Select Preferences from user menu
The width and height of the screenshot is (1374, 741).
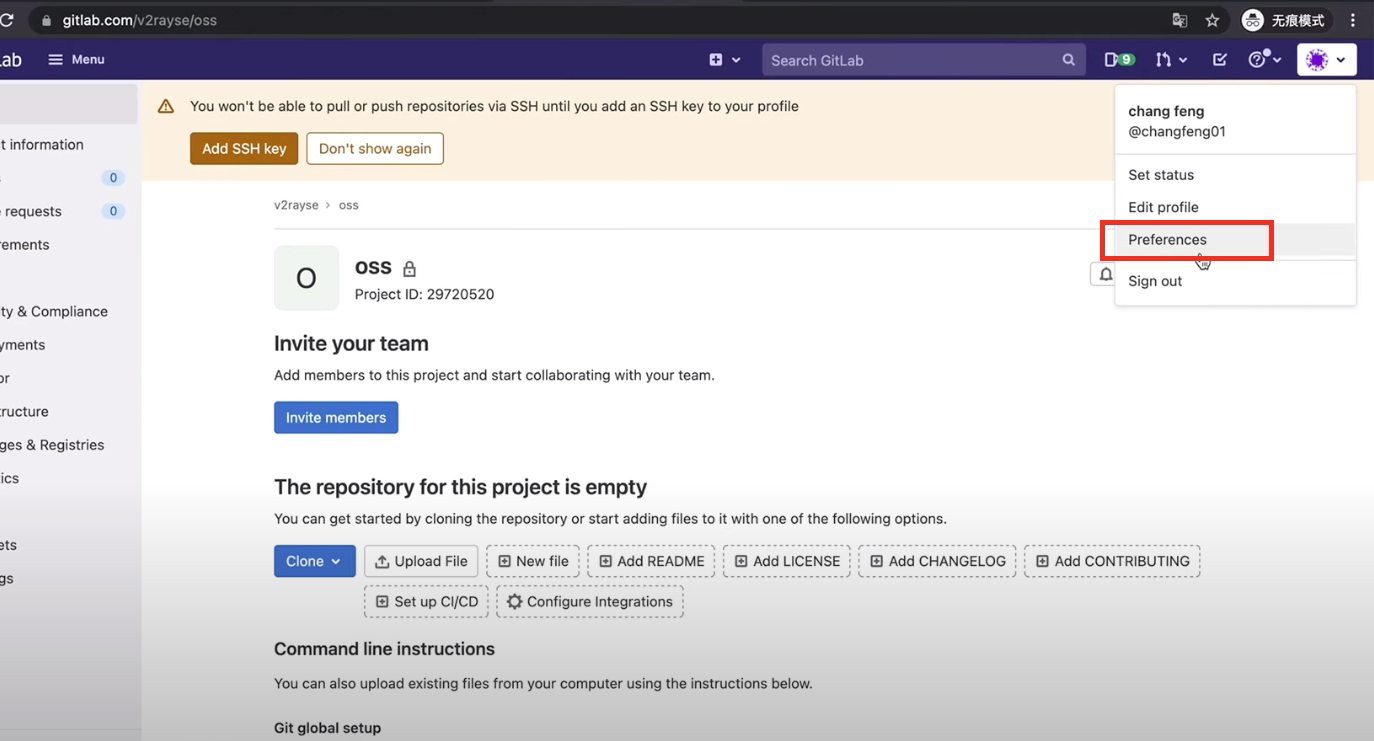(x=1167, y=240)
